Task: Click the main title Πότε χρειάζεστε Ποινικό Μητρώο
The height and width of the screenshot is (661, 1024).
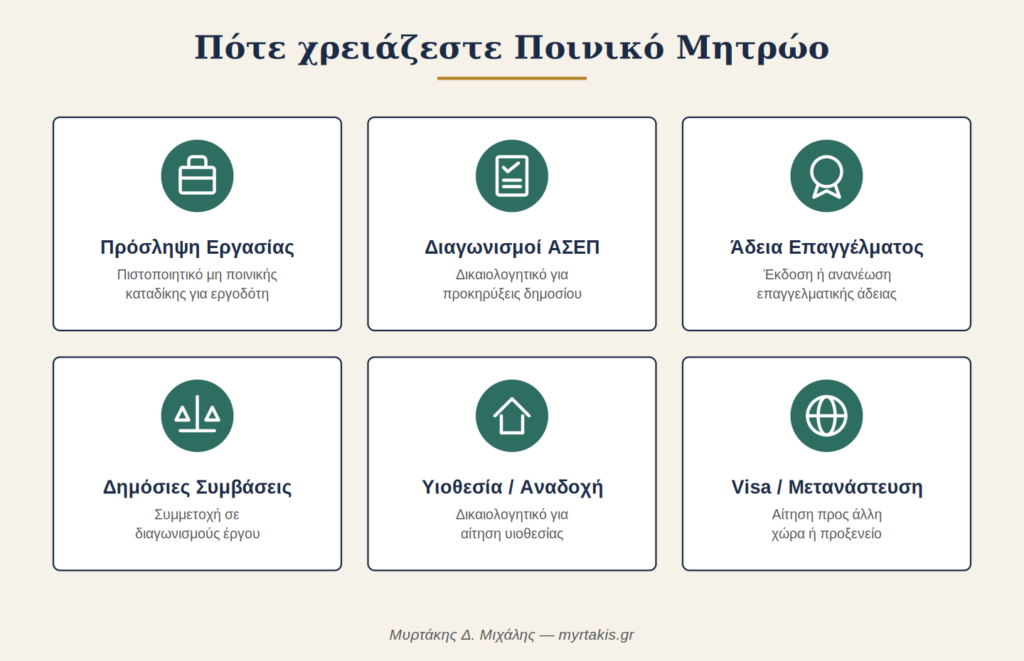Action: [512, 48]
